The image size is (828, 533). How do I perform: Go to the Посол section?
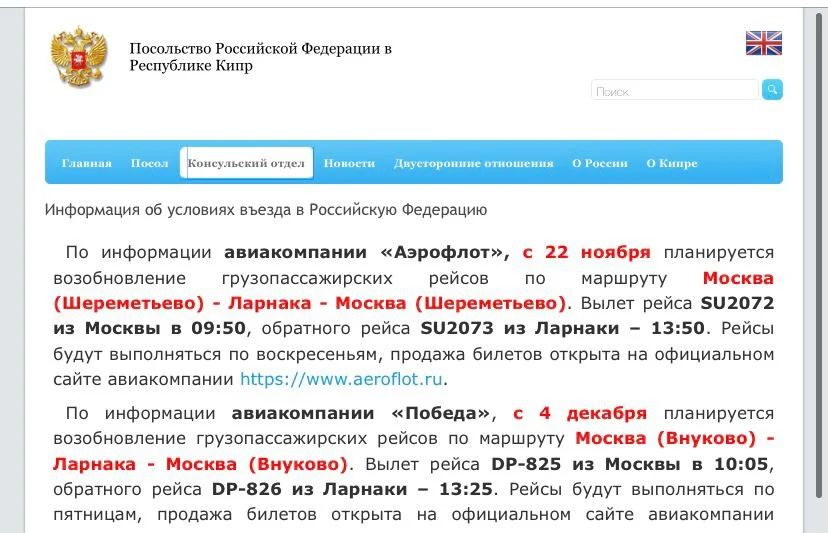click(x=149, y=163)
